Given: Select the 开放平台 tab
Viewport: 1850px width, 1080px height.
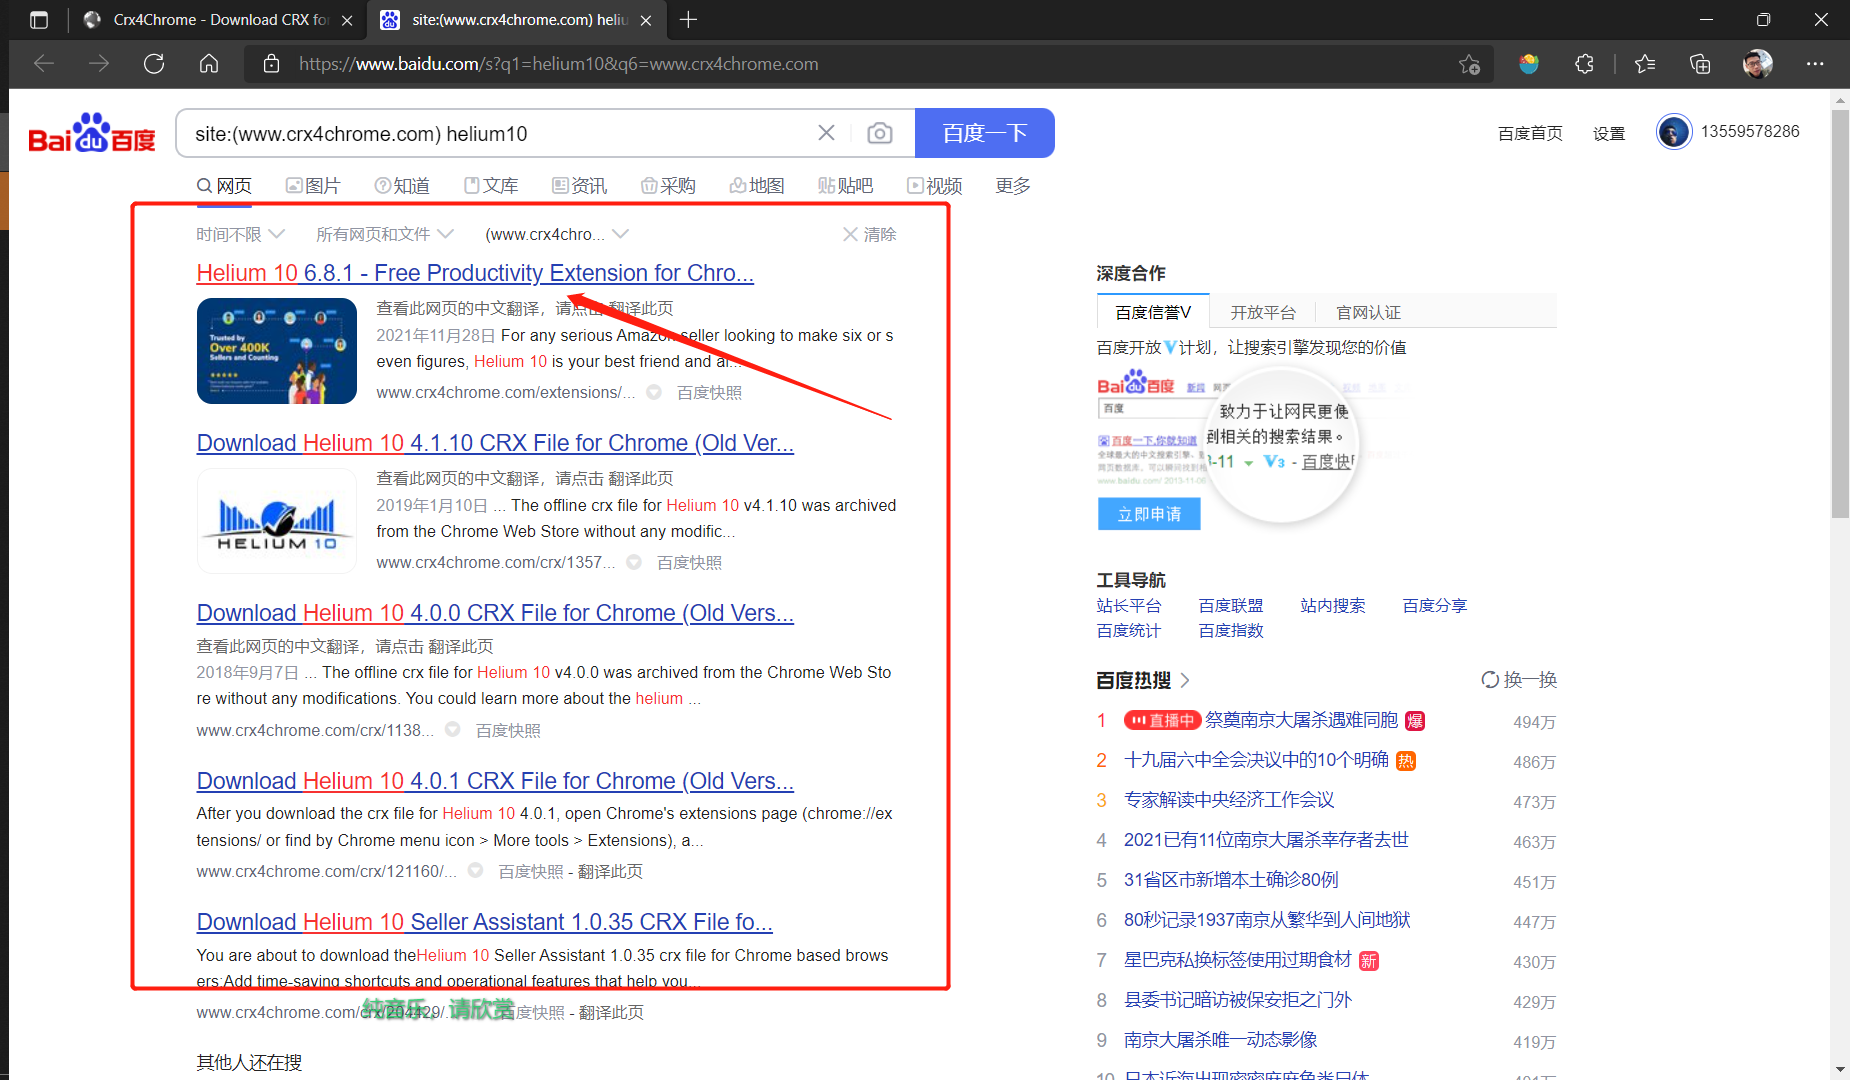Looking at the screenshot, I should 1263,312.
